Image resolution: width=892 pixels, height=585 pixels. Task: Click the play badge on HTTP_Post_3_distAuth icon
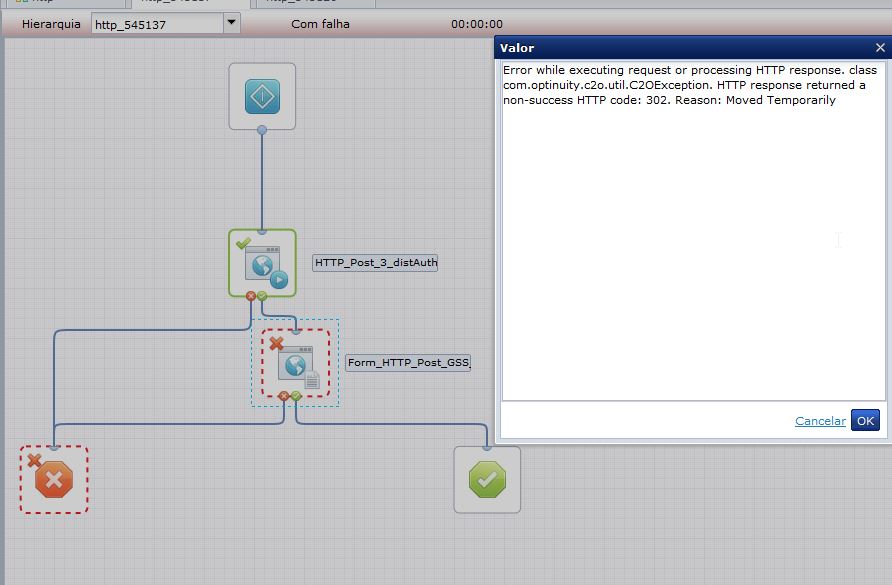tap(278, 279)
